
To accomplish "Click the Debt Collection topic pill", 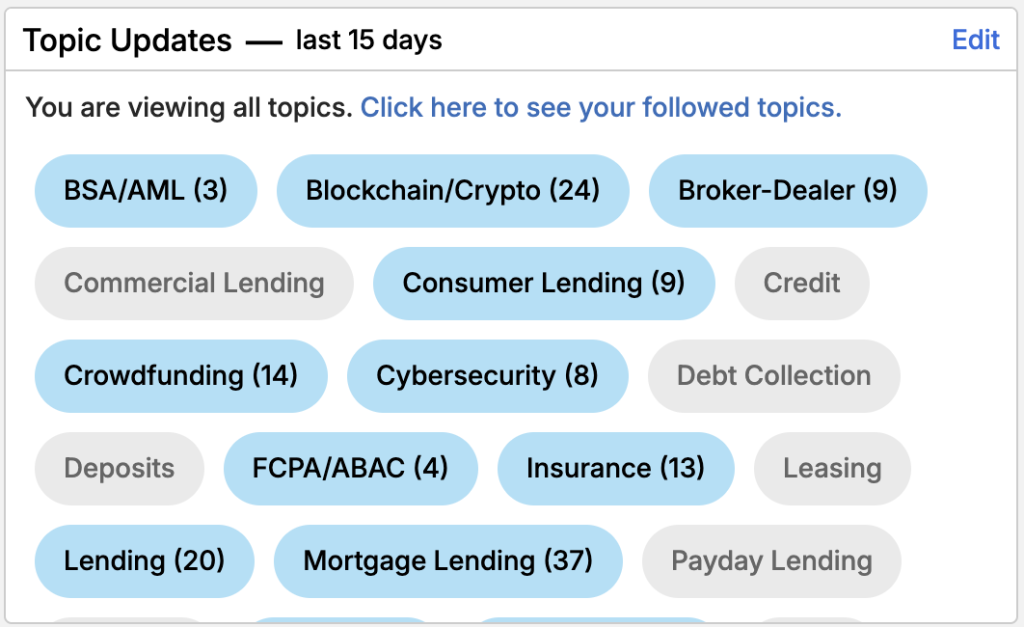I will pos(773,376).
